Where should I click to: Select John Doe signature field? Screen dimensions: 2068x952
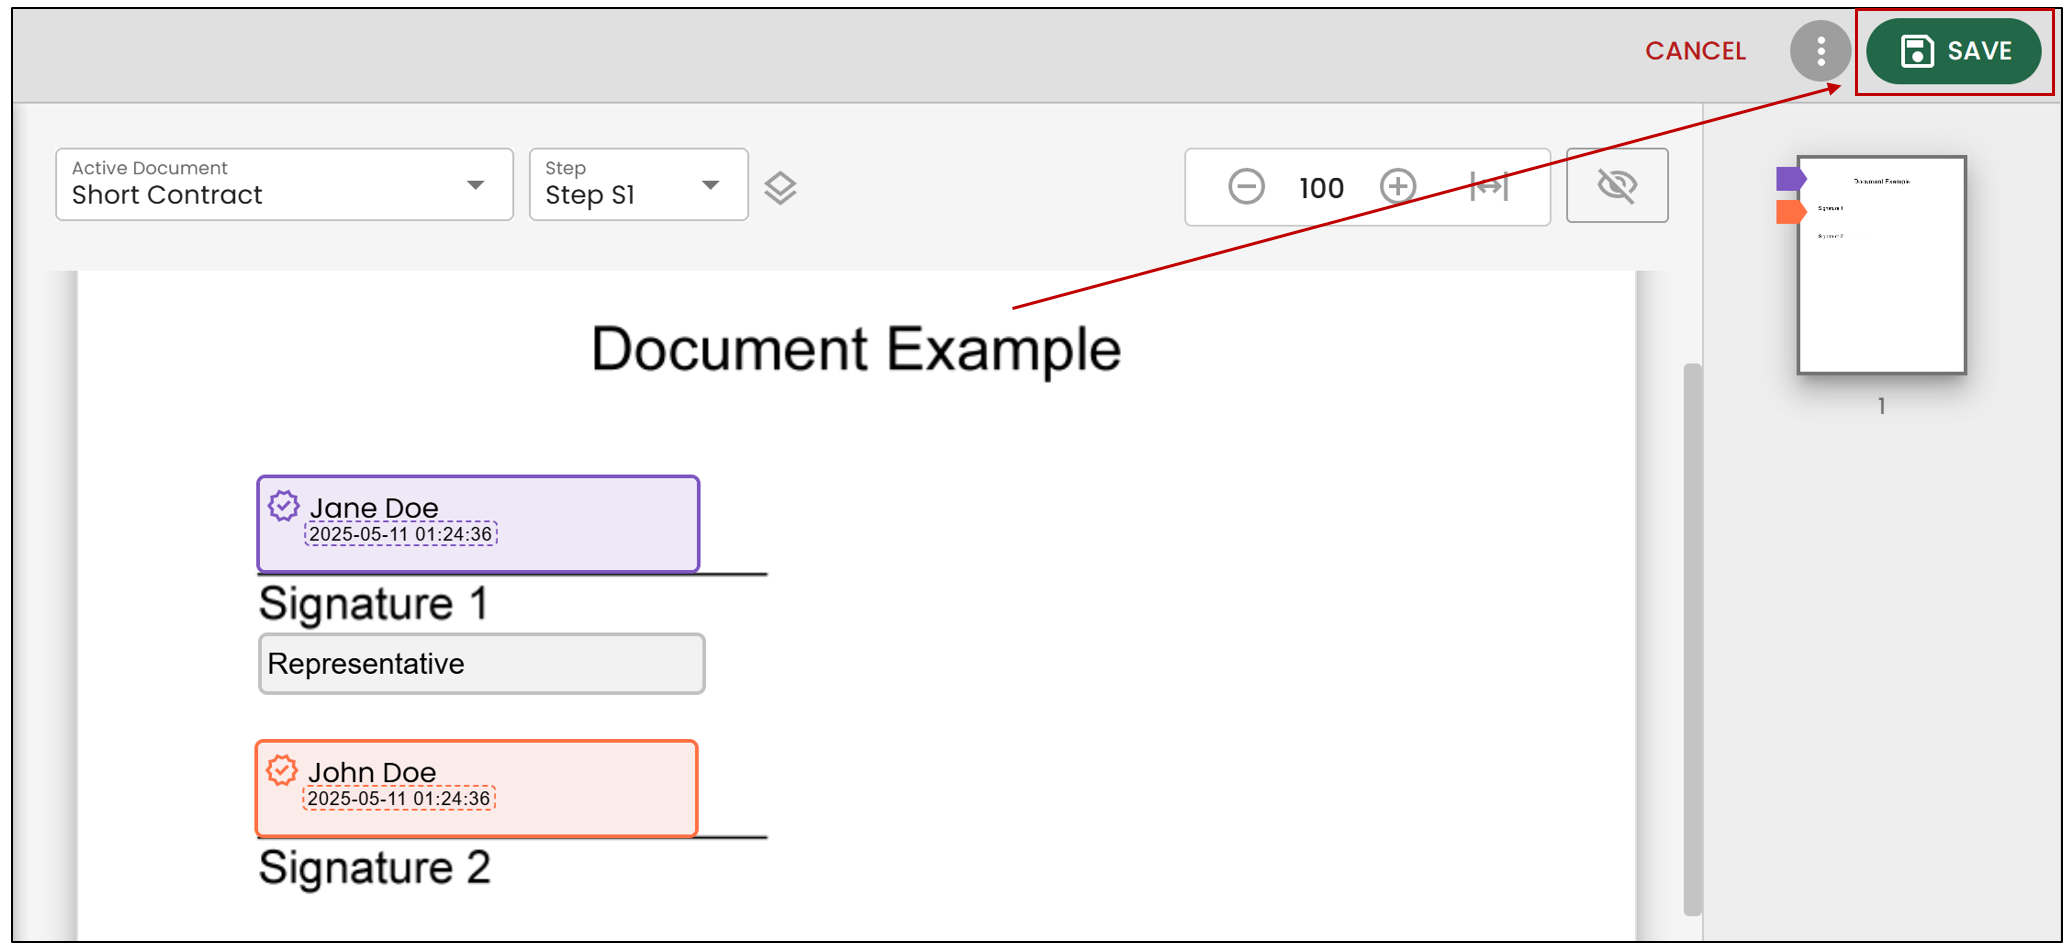click(476, 788)
